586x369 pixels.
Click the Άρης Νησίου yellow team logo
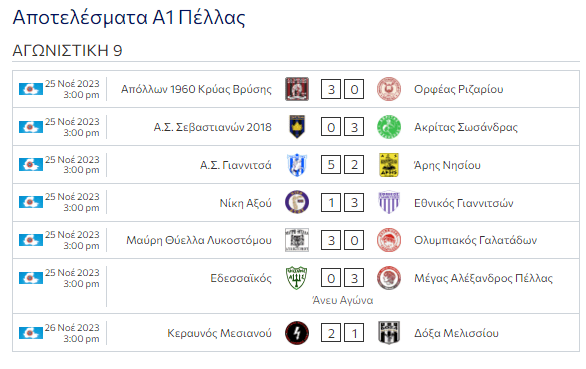[x=389, y=165]
